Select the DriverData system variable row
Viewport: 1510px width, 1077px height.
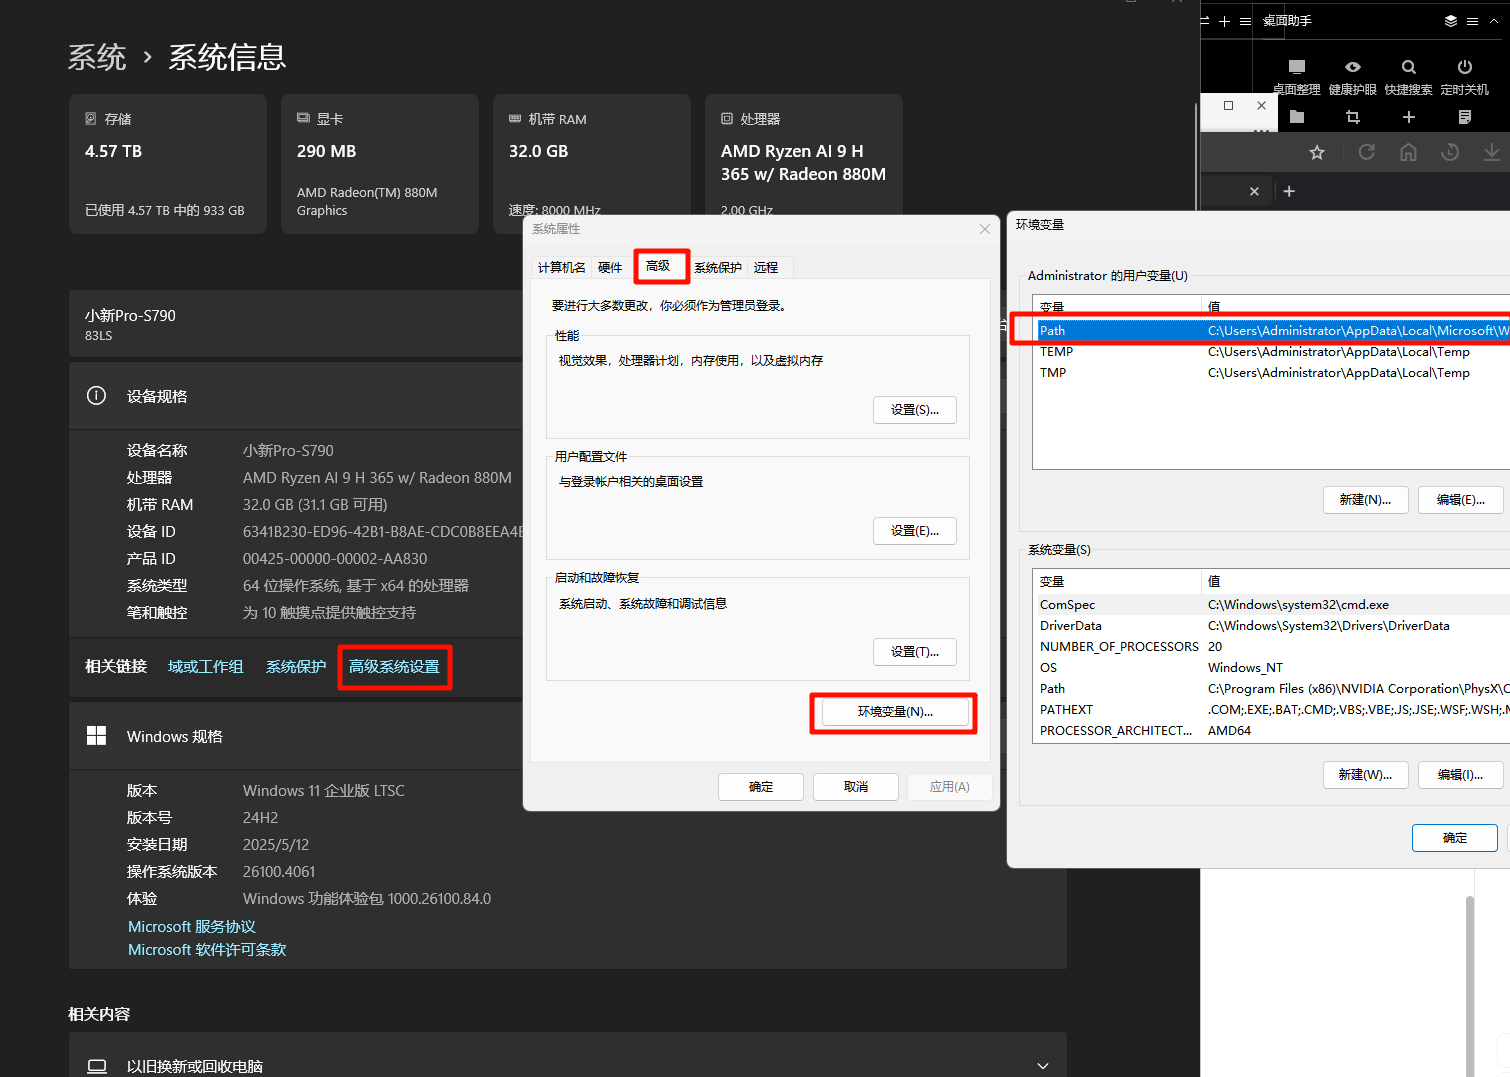tap(1272, 625)
